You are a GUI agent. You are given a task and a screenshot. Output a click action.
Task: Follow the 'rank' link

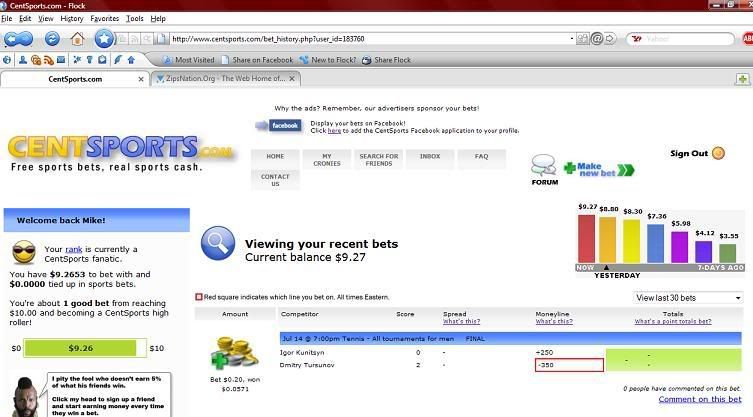click(73, 249)
